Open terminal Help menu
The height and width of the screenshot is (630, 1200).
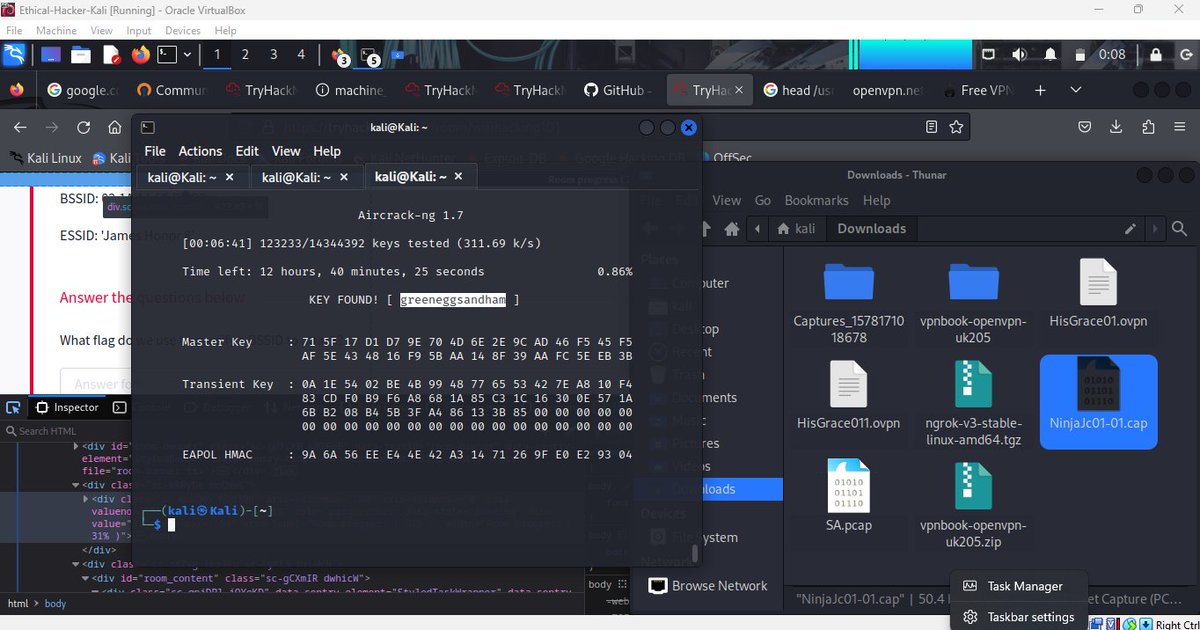point(327,151)
